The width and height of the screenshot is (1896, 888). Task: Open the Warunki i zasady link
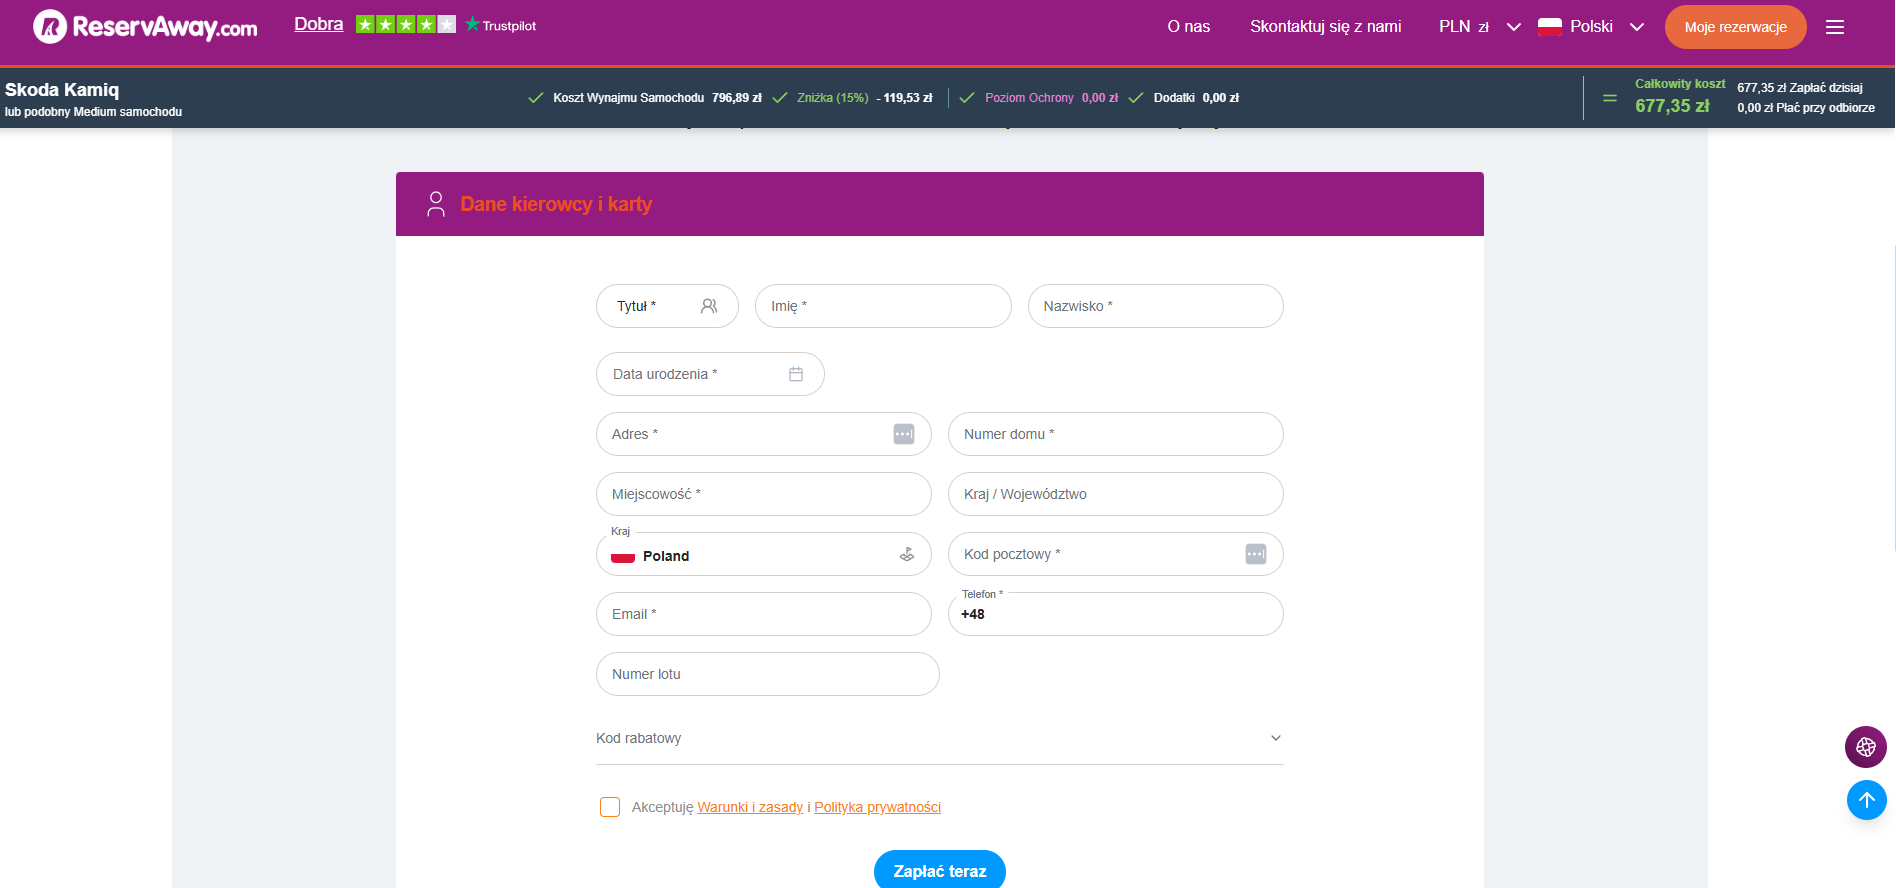[750, 807]
